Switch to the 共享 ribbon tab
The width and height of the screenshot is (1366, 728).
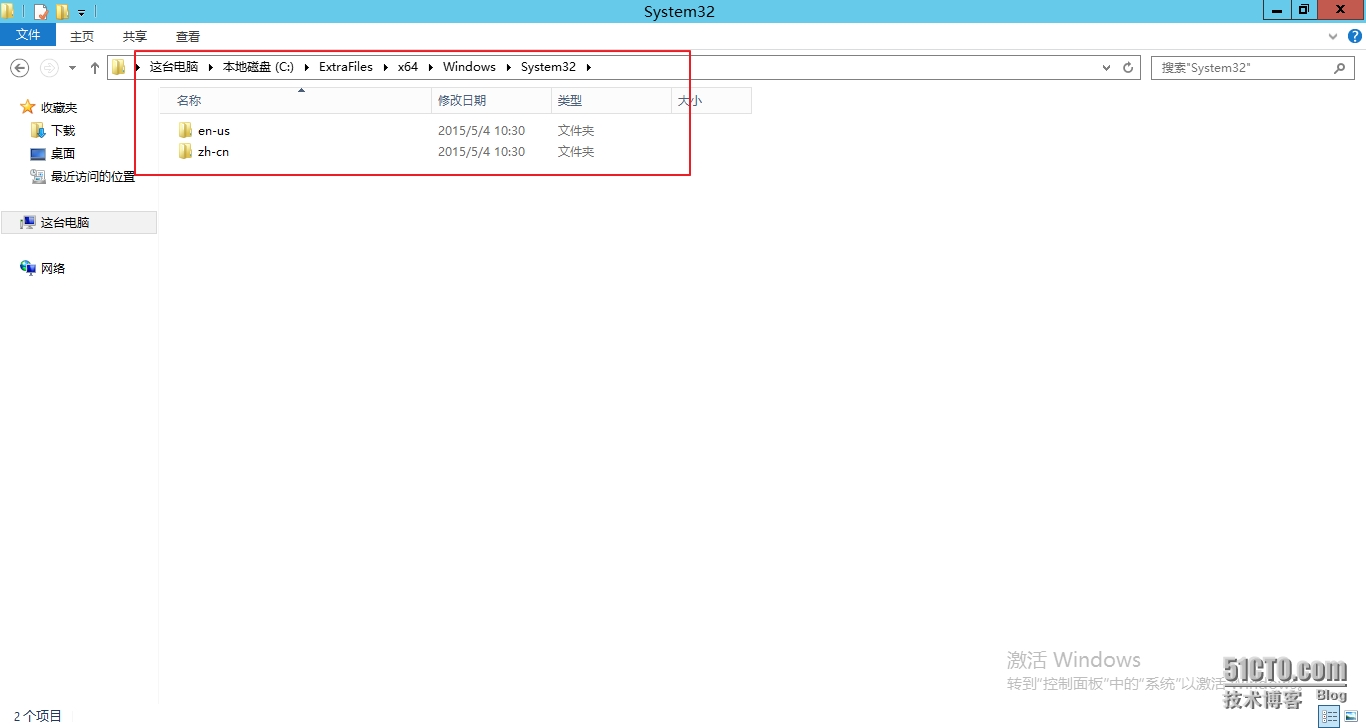pos(135,36)
